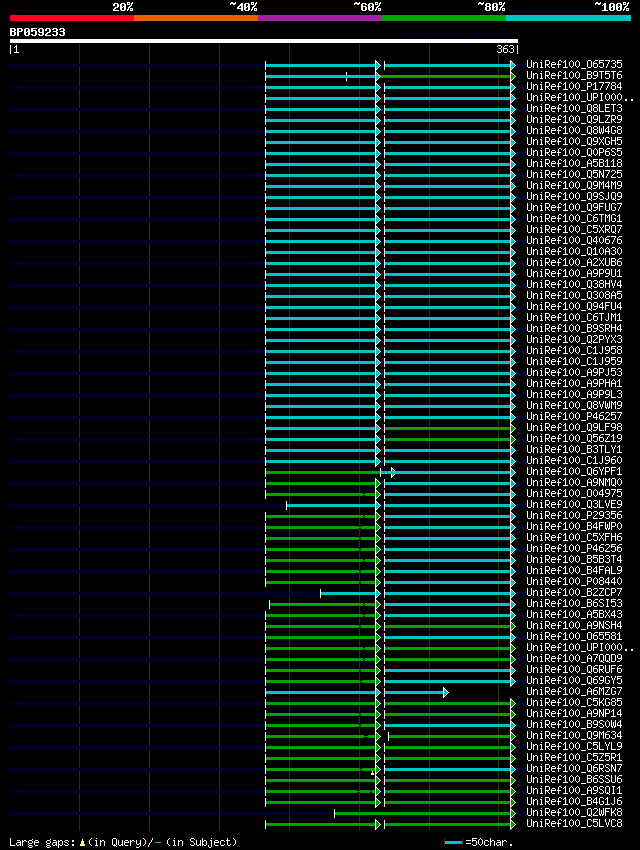640x850 pixels.
Task: Select label UniRef100_C1J960
Action: click(574, 461)
